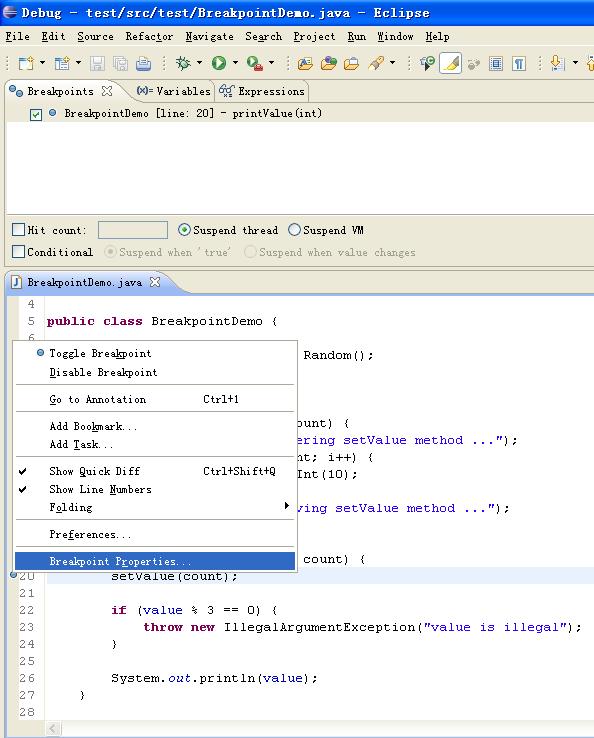Open dropdown arrow next to Debug icon
594x738 pixels.
200,63
